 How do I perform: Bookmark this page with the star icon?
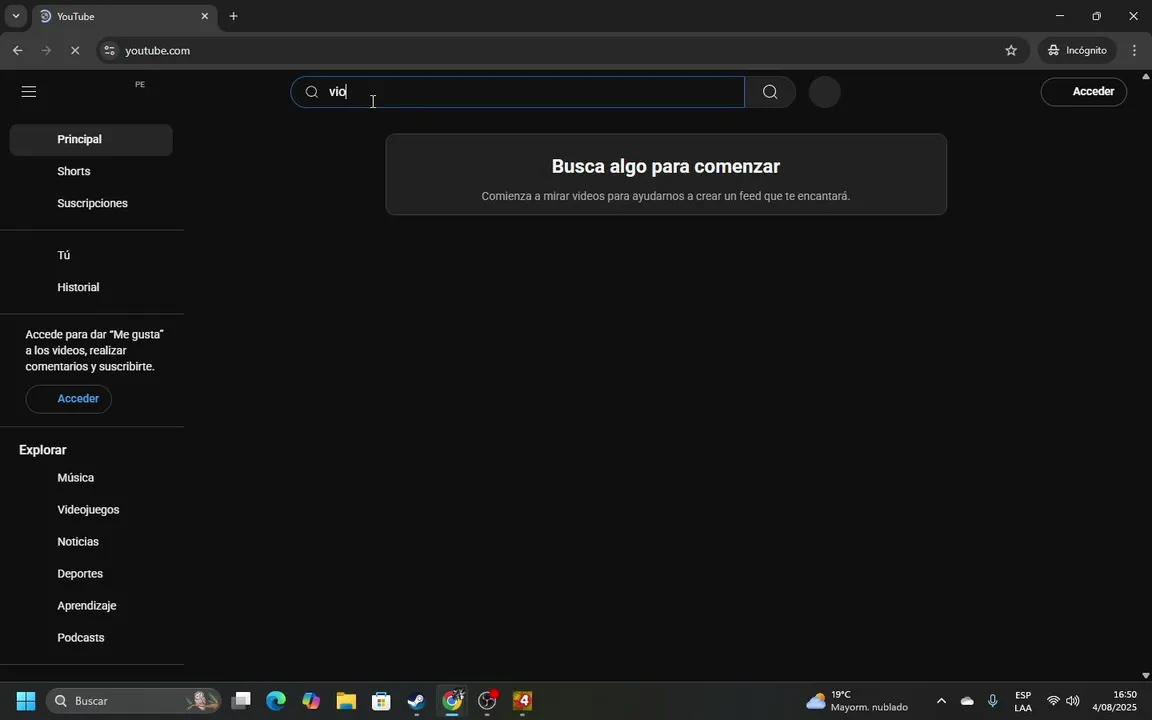pos(1011,51)
